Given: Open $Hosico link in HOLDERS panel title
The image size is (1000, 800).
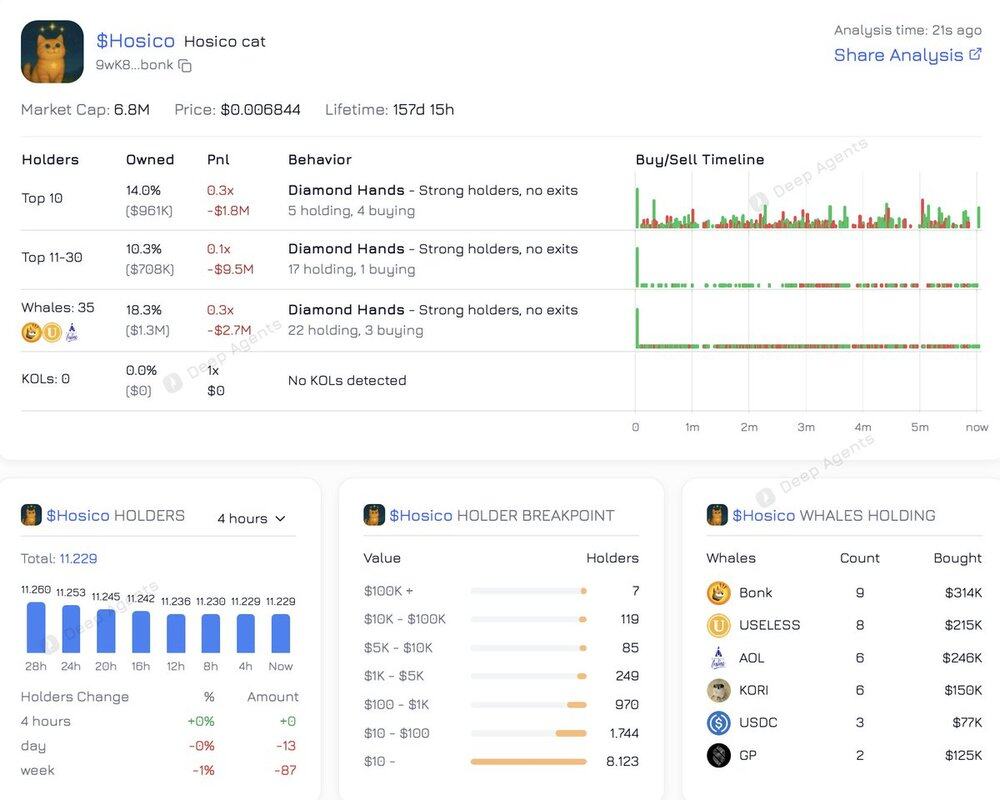Looking at the screenshot, I should (x=78, y=515).
